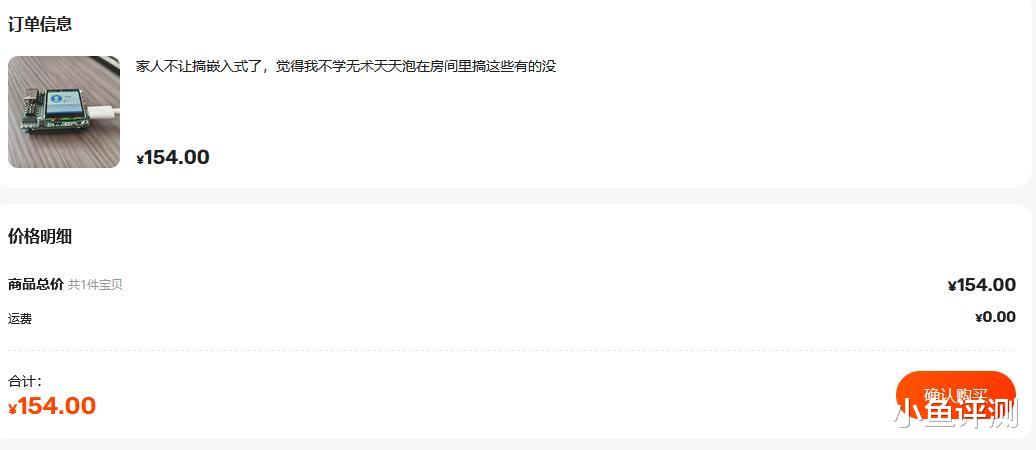The height and width of the screenshot is (450, 1036).
Task: Click the 运费 shipping label
Action: pos(20,319)
